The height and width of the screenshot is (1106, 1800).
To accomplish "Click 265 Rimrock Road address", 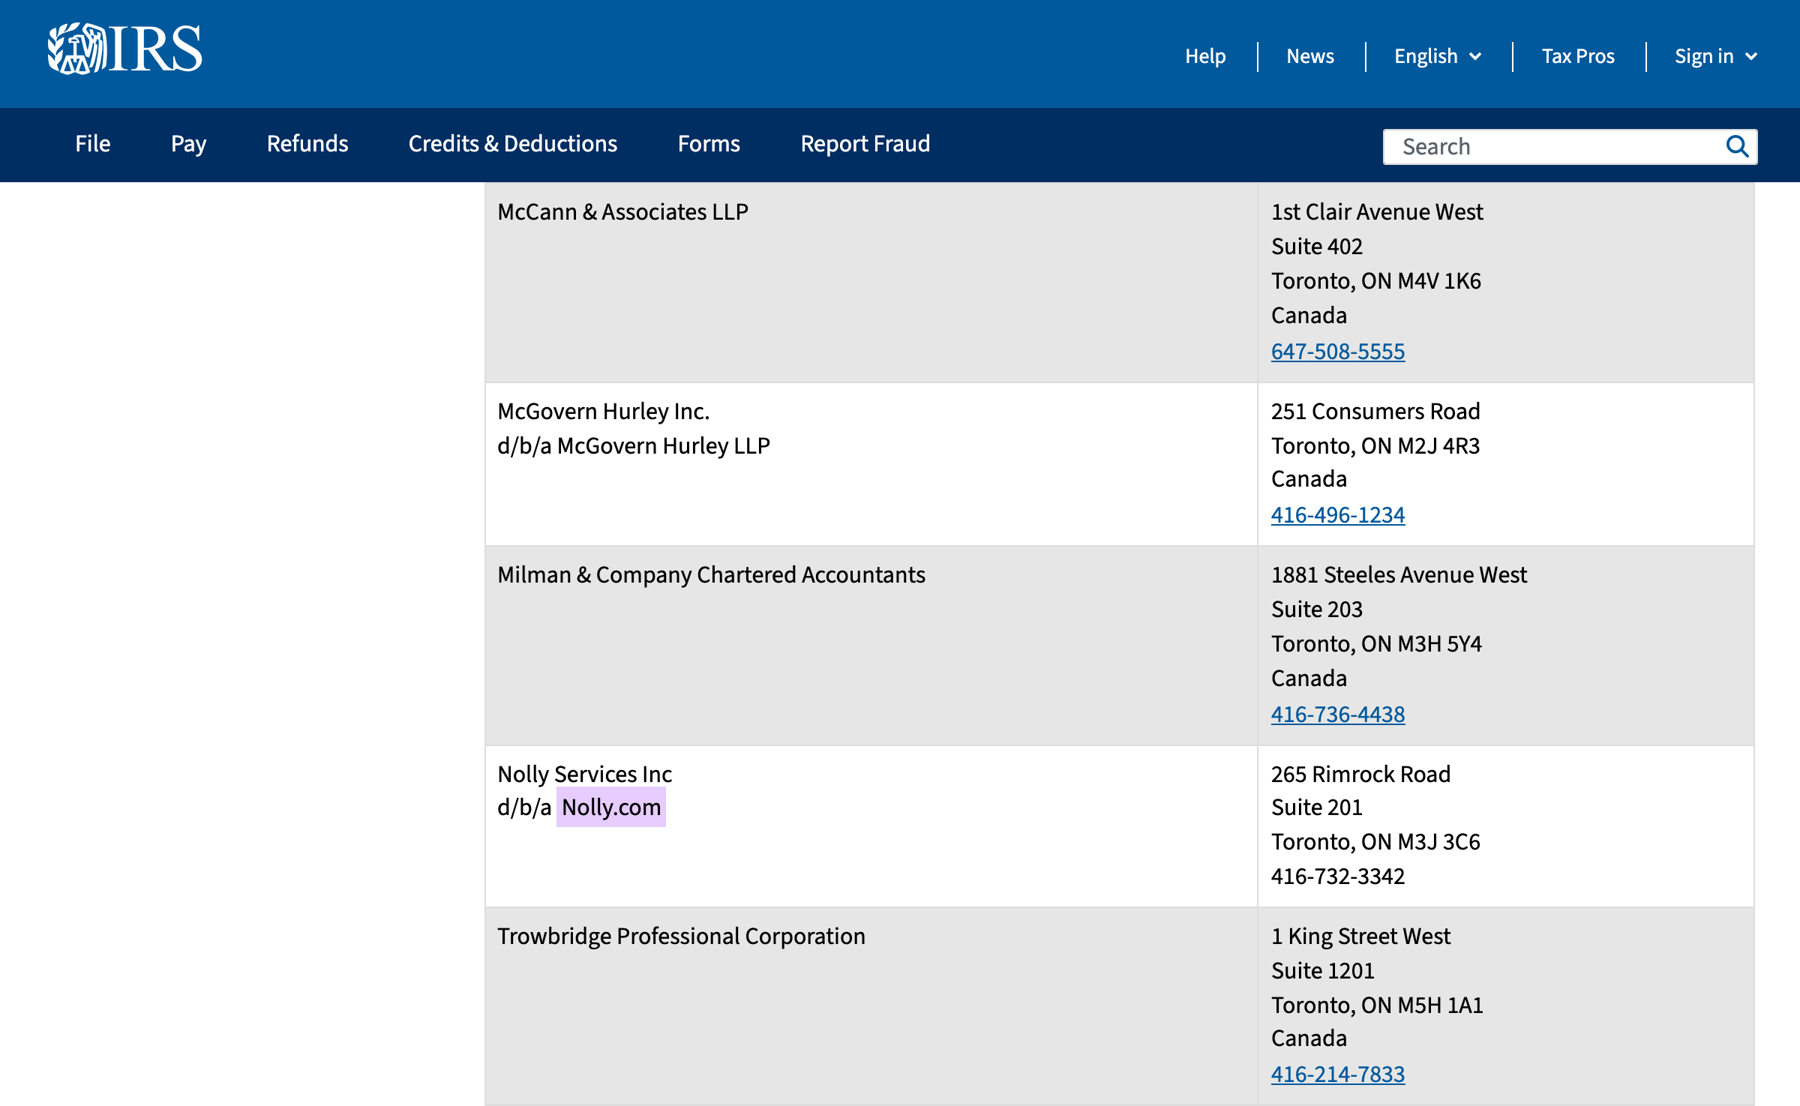I will tap(1361, 774).
